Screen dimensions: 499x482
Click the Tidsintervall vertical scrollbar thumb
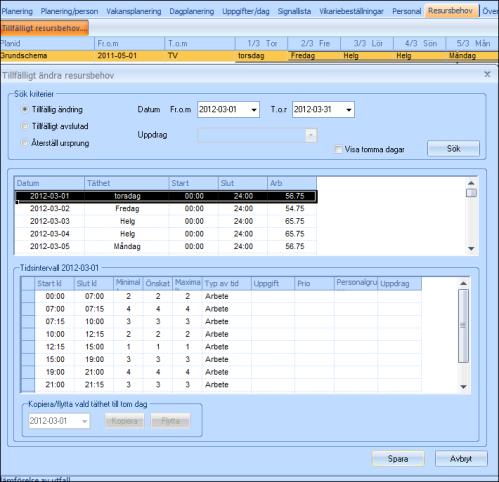[x=463, y=326]
